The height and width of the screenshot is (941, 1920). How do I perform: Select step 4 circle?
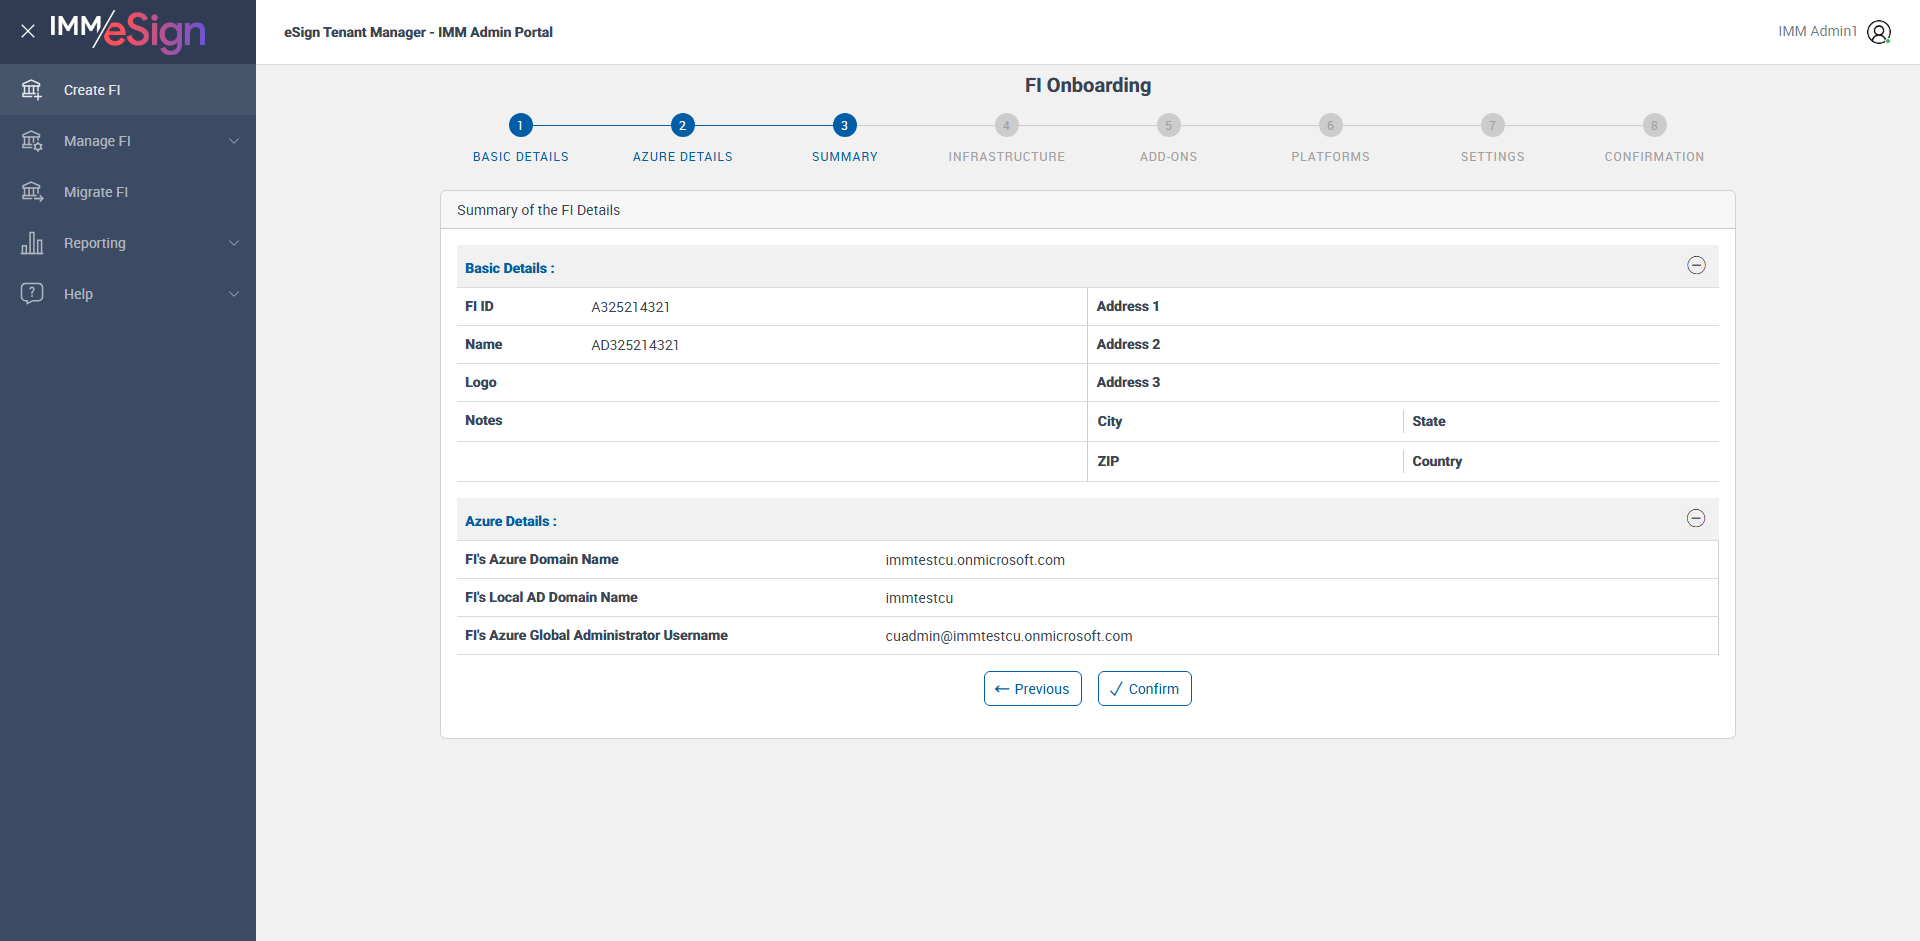[x=1007, y=125]
